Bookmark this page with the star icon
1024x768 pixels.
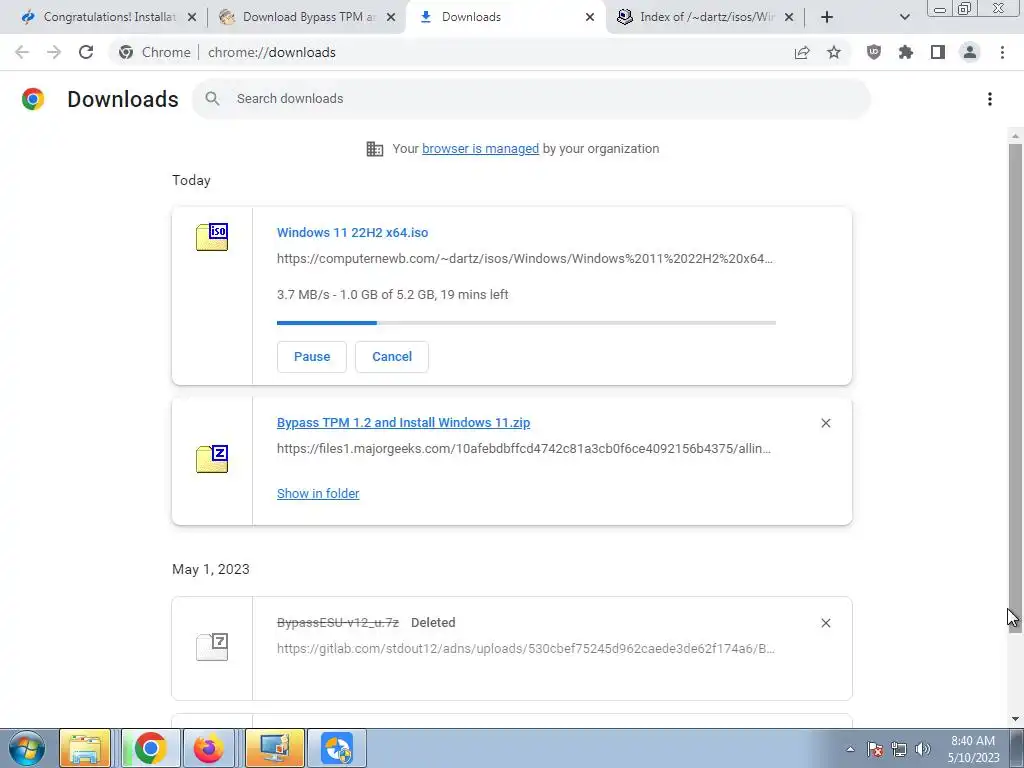click(834, 52)
